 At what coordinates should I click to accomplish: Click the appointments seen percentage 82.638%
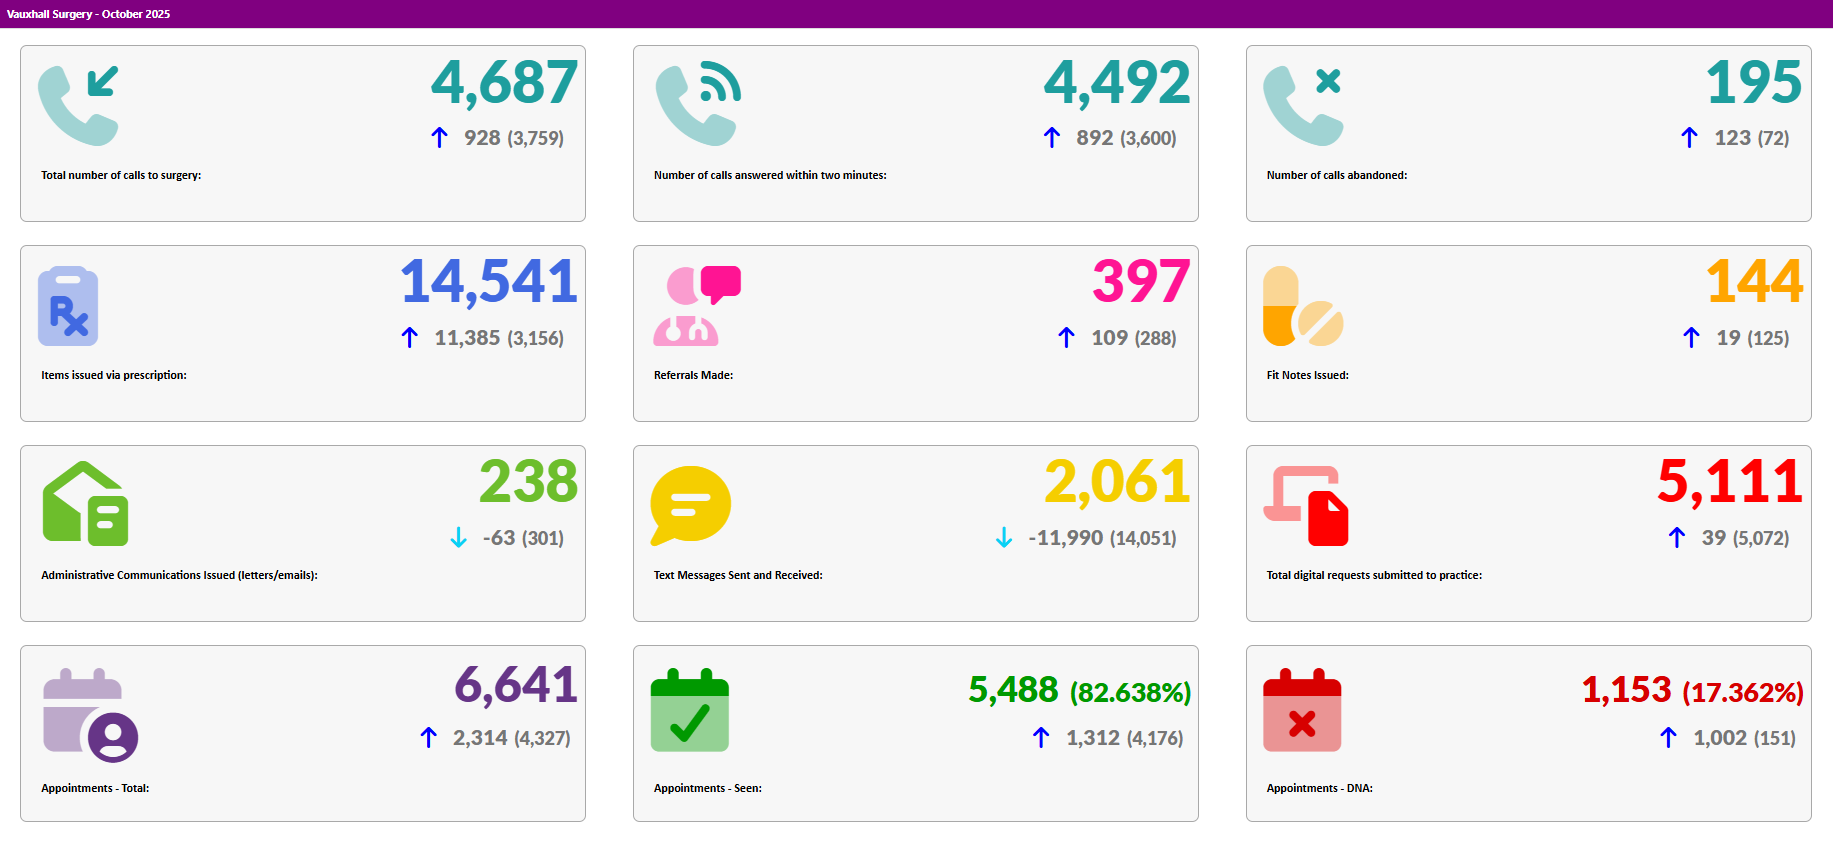point(1130,692)
